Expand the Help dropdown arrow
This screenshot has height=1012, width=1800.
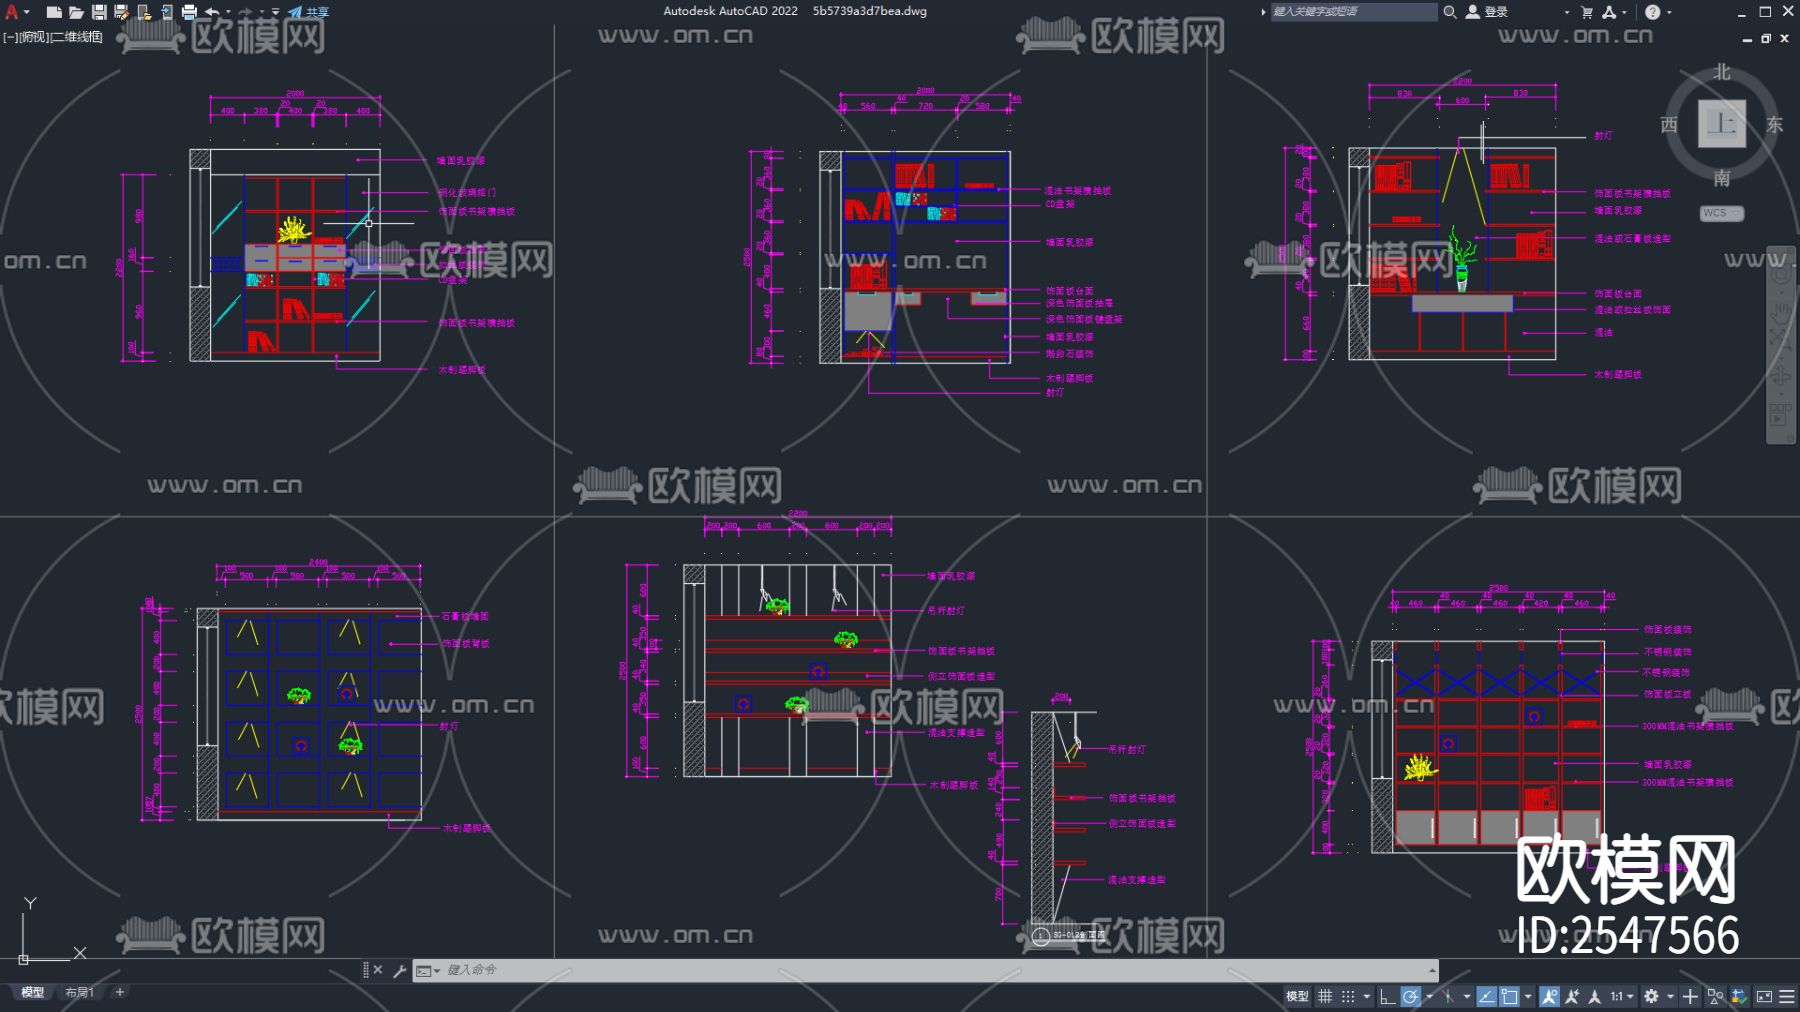[1669, 12]
